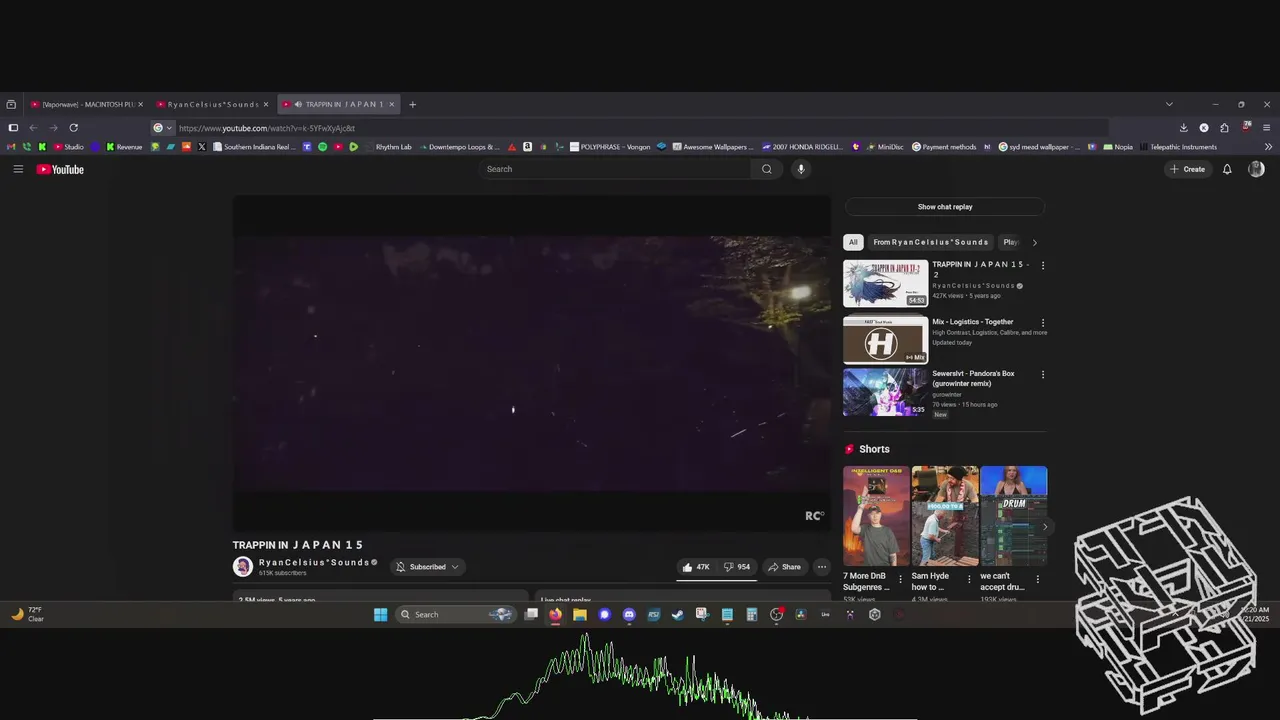Open more options for Sewerslvt Pandora's Box
Image resolution: width=1280 pixels, height=720 pixels.
(x=1043, y=375)
